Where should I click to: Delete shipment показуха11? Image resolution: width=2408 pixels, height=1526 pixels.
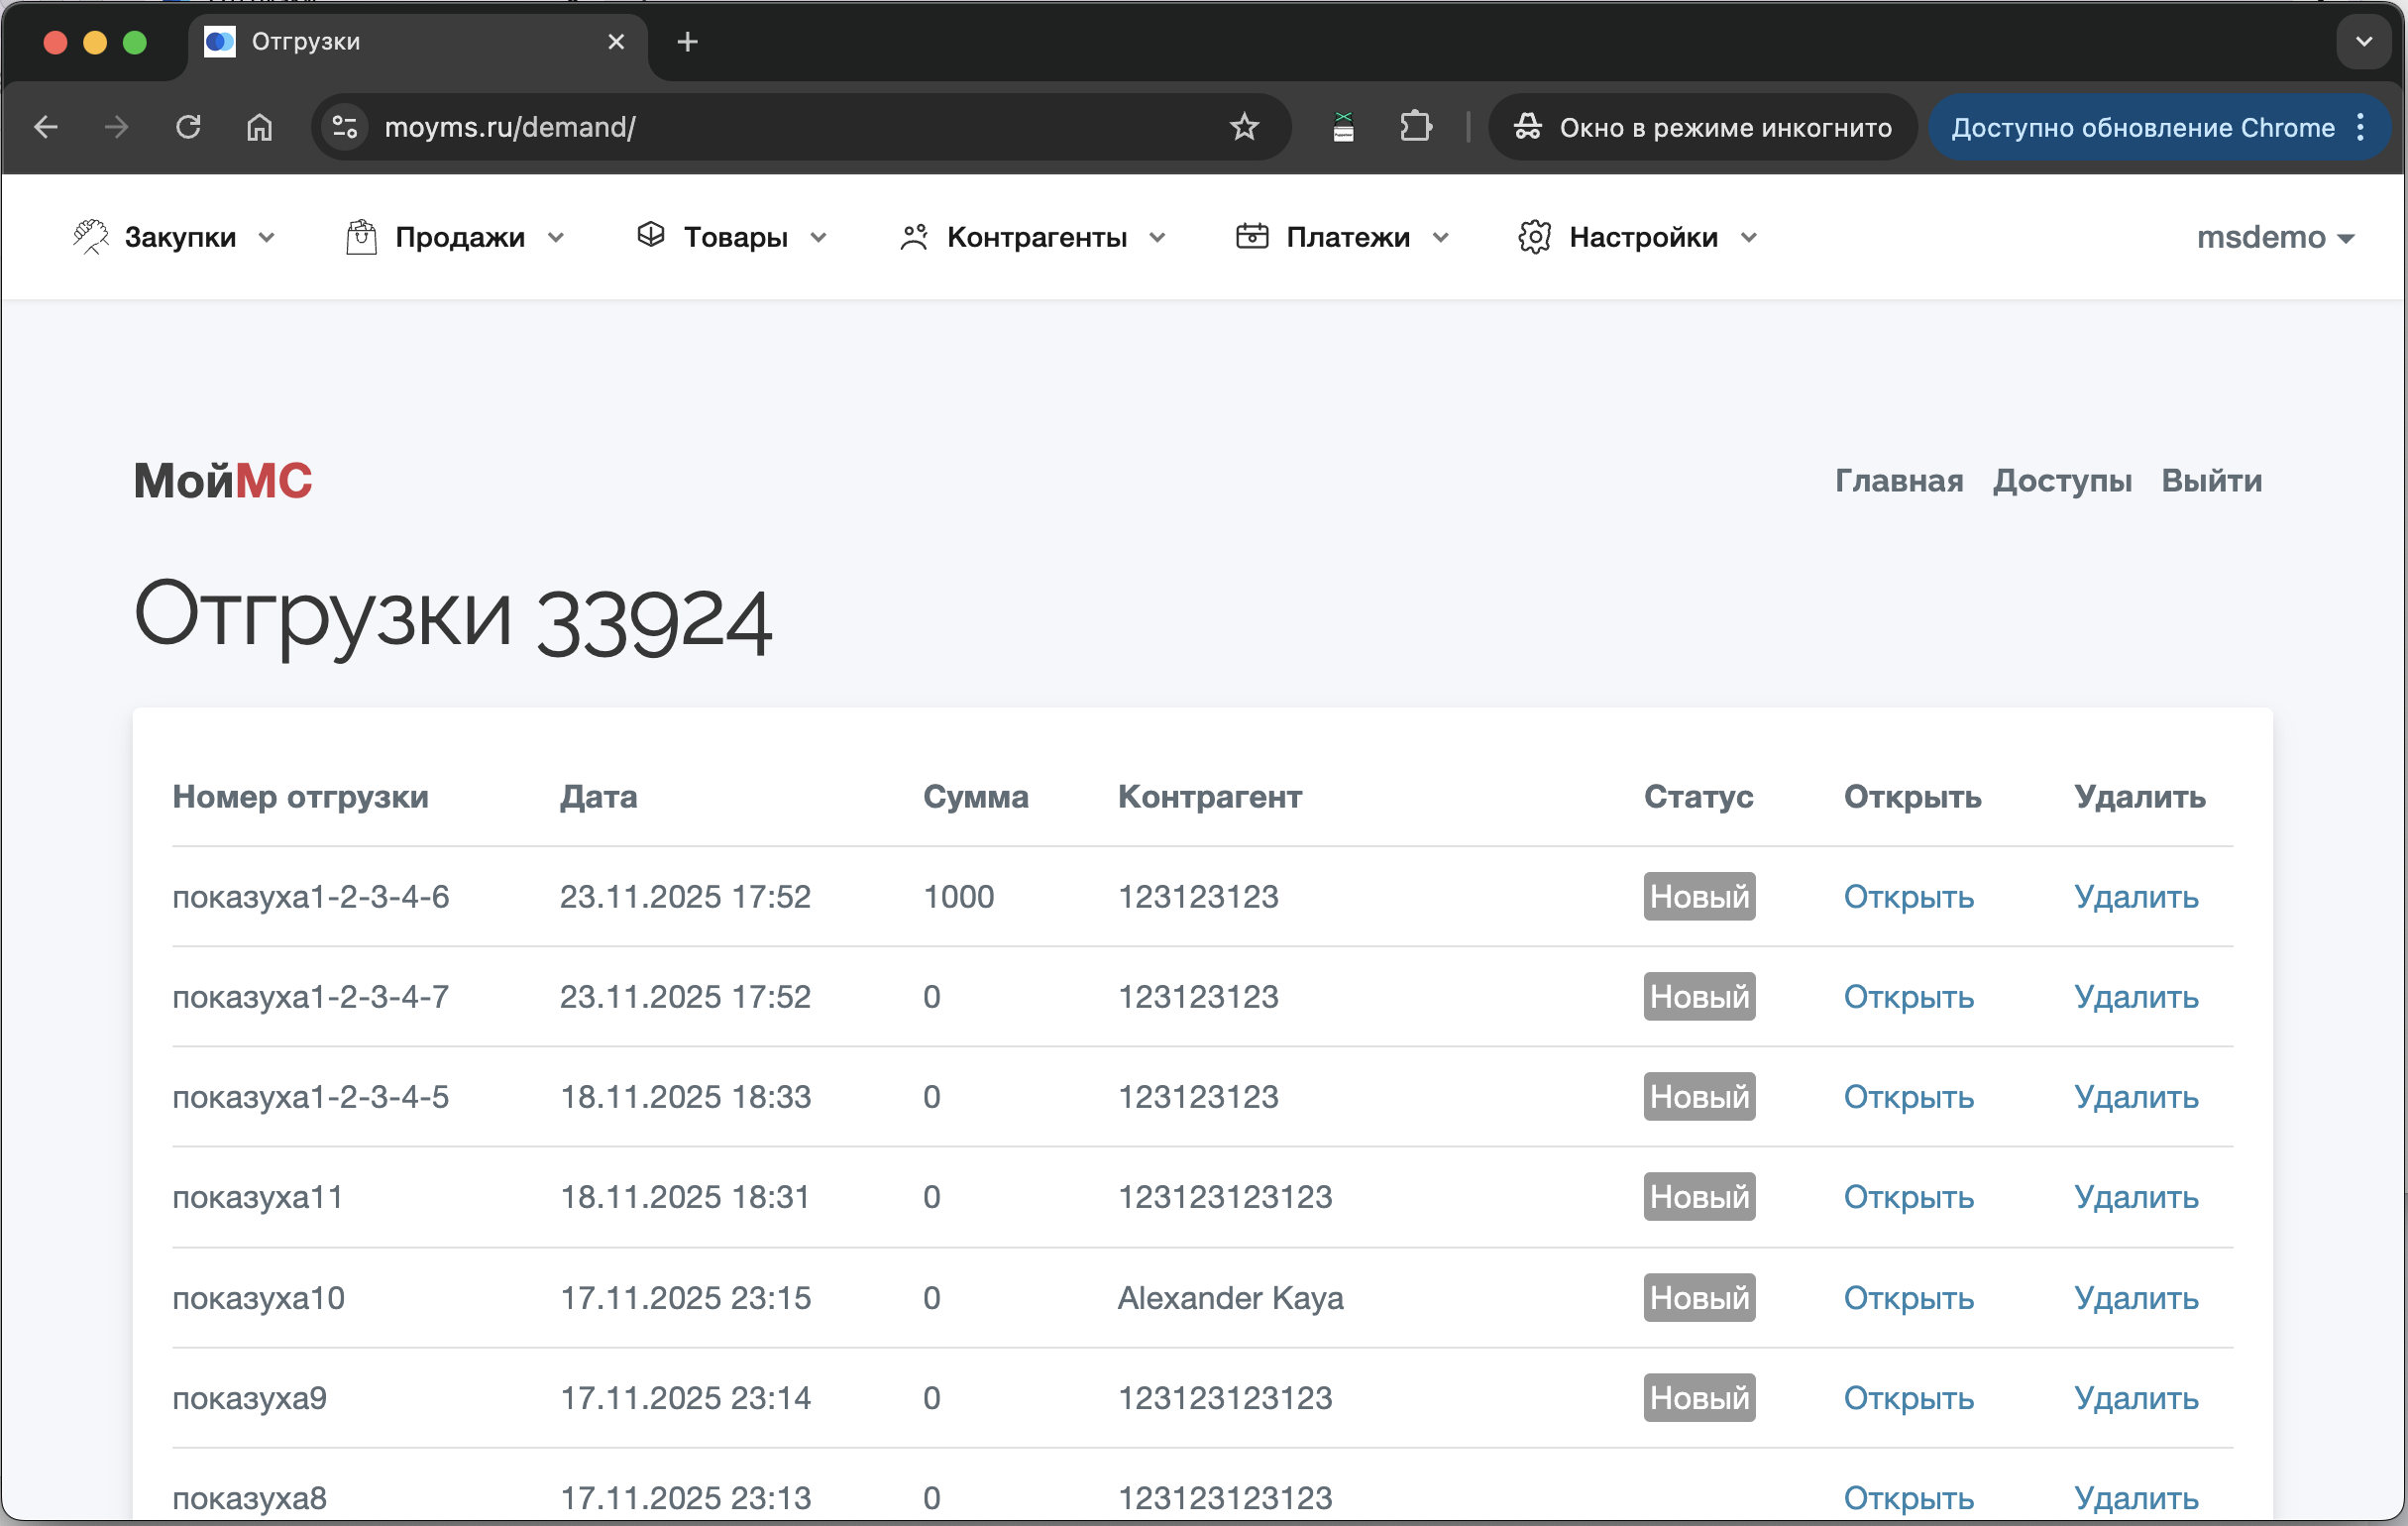(x=2136, y=1197)
